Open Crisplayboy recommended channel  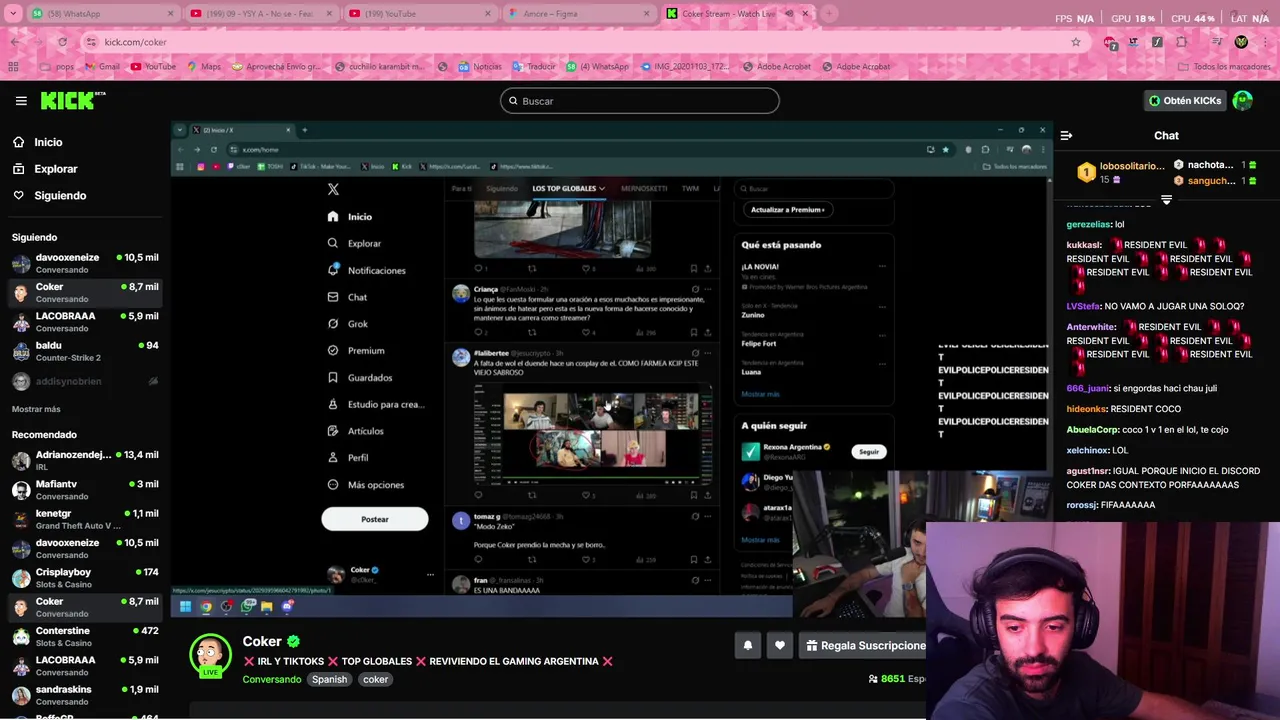click(x=85, y=578)
